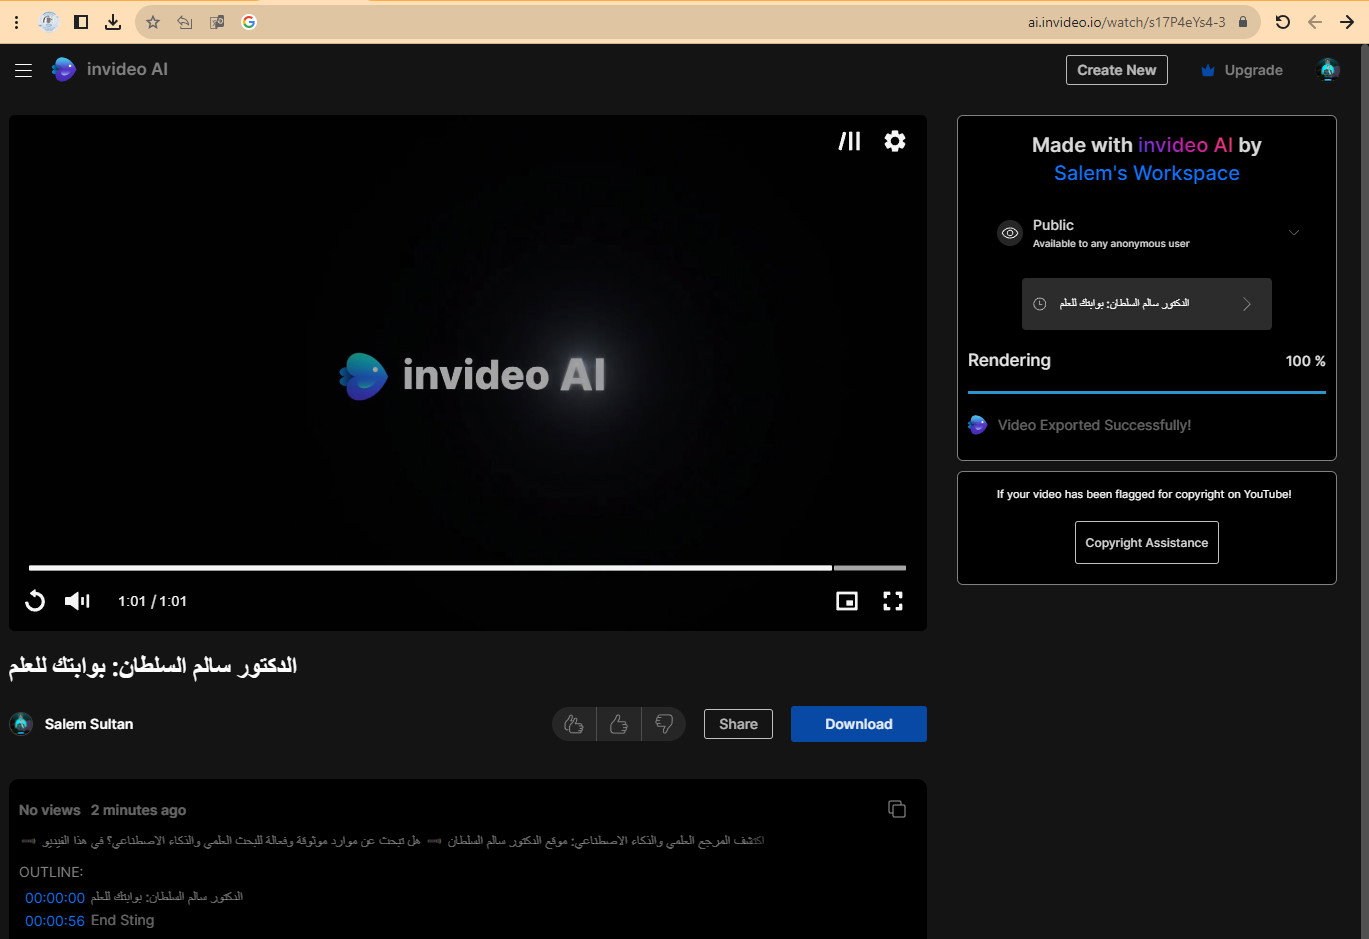Click the Create New button
The image size is (1369, 939).
(1116, 70)
